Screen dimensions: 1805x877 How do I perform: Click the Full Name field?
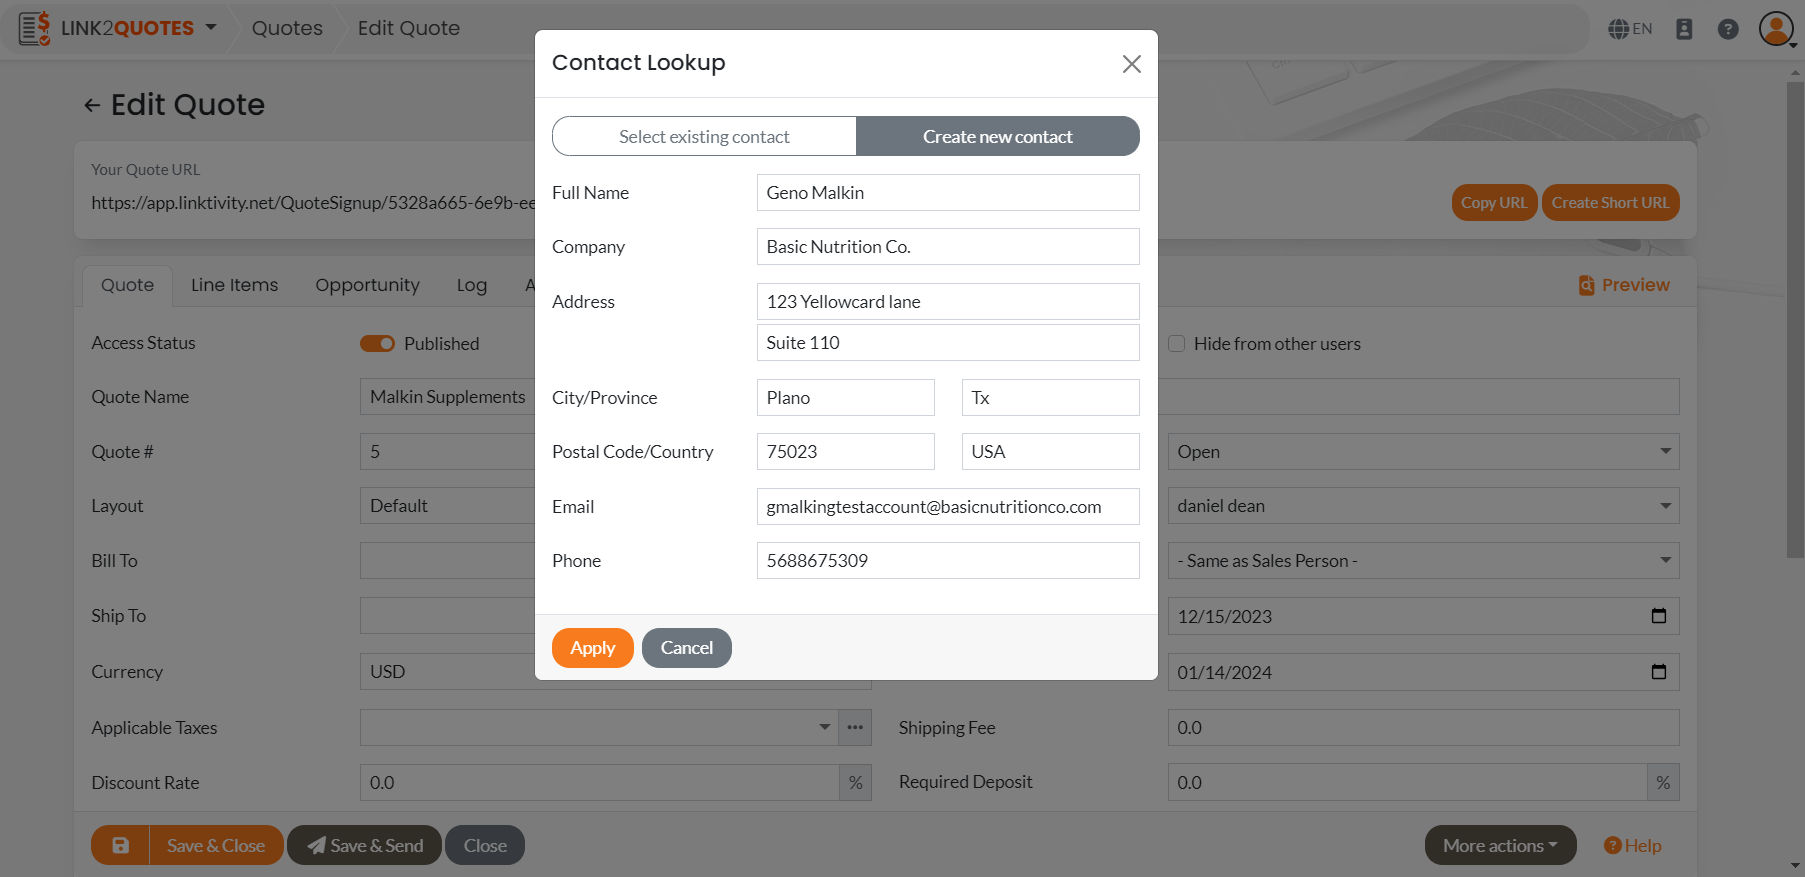948,193
